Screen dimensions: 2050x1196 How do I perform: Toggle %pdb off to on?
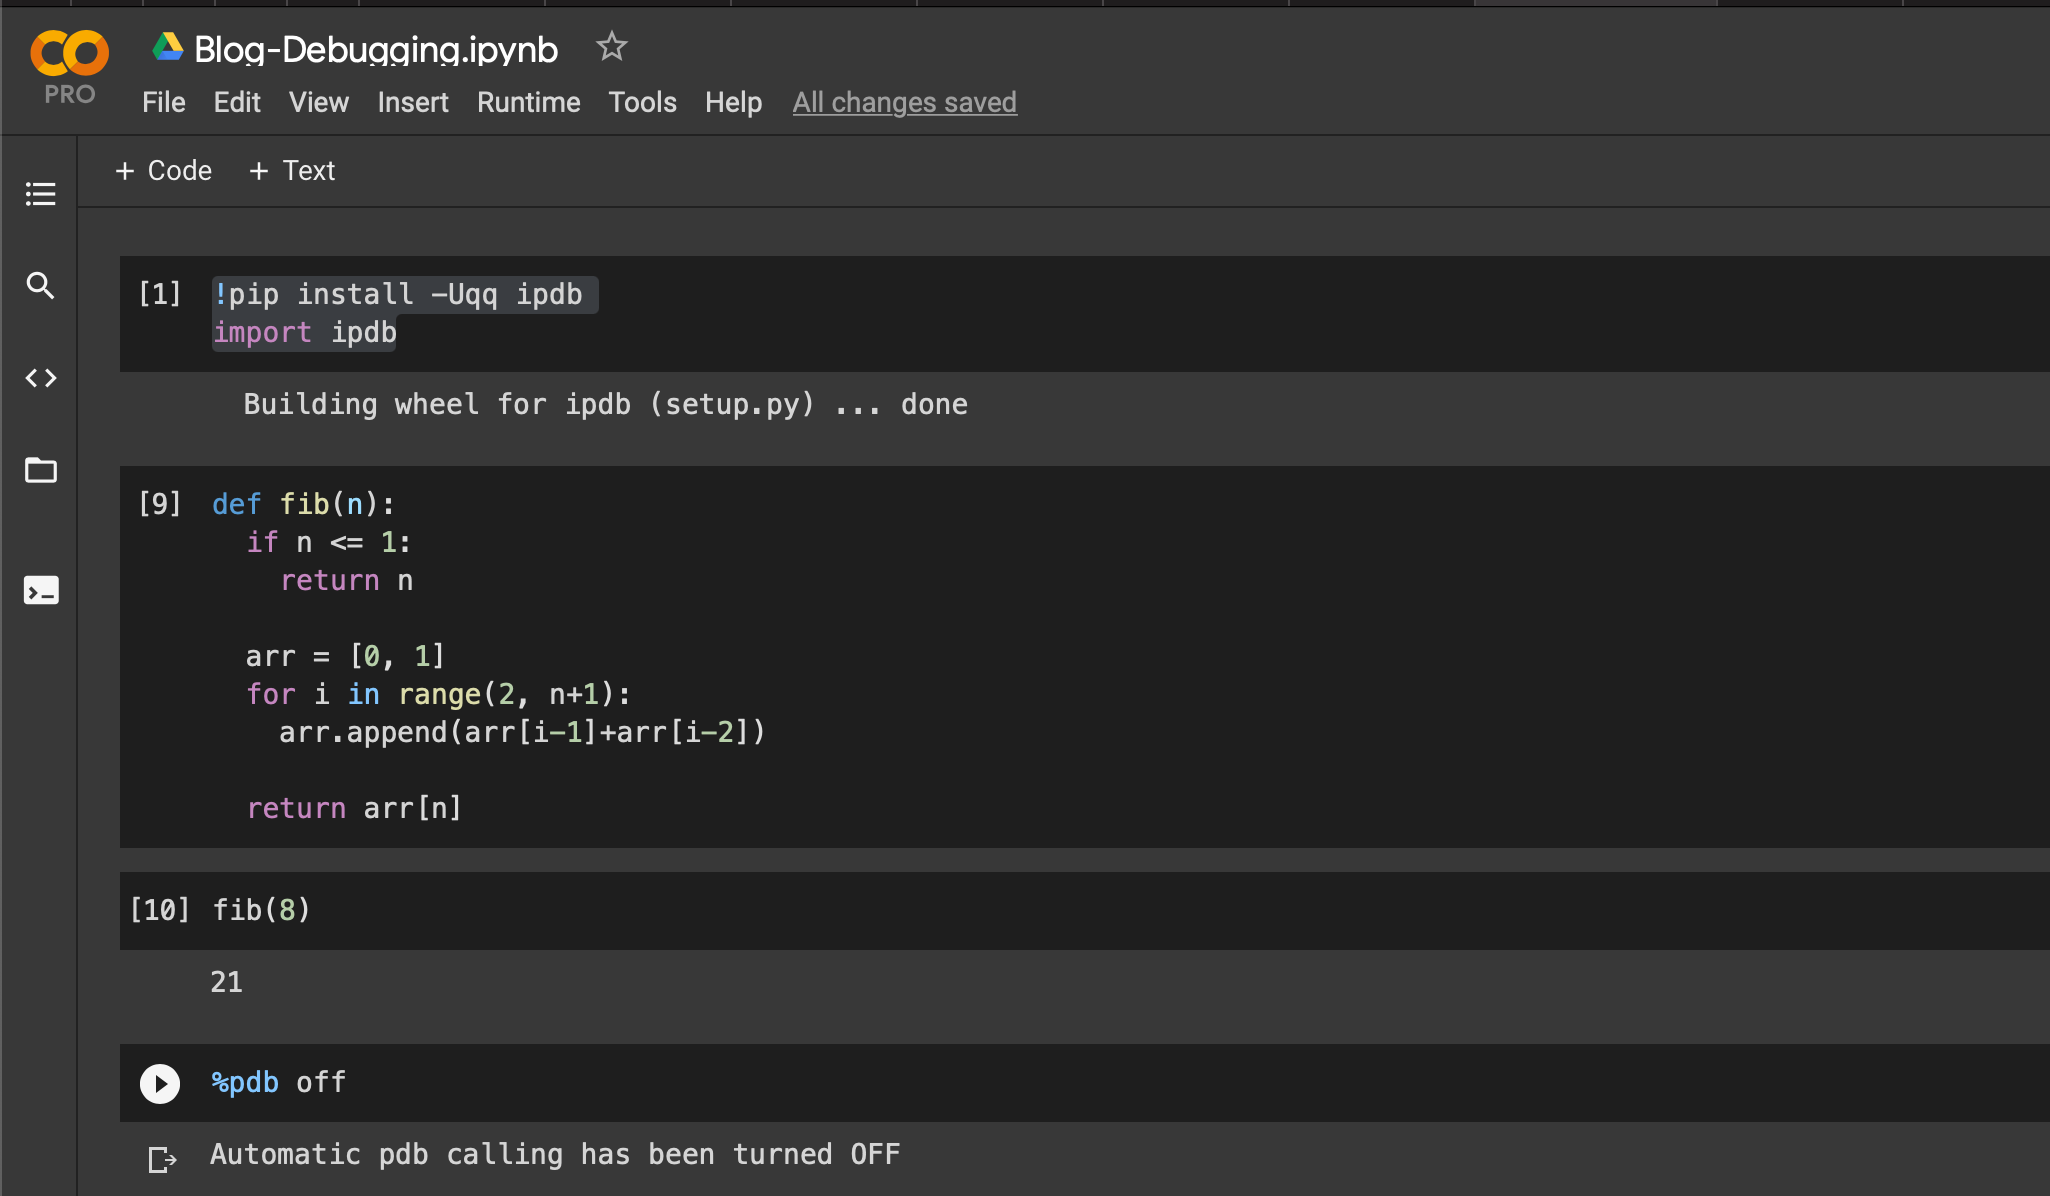tap(315, 1079)
